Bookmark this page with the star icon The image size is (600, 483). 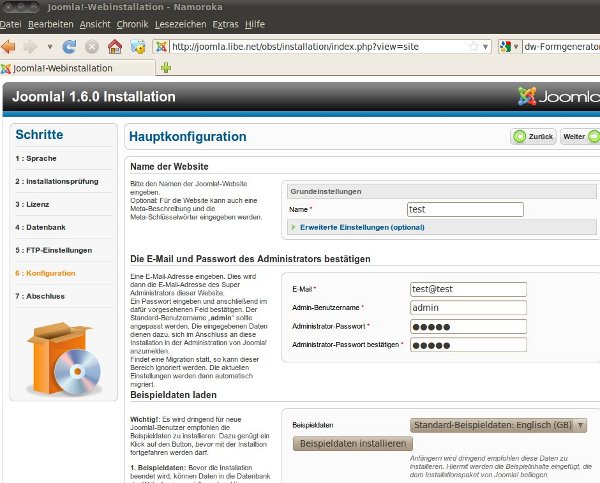tap(473, 47)
